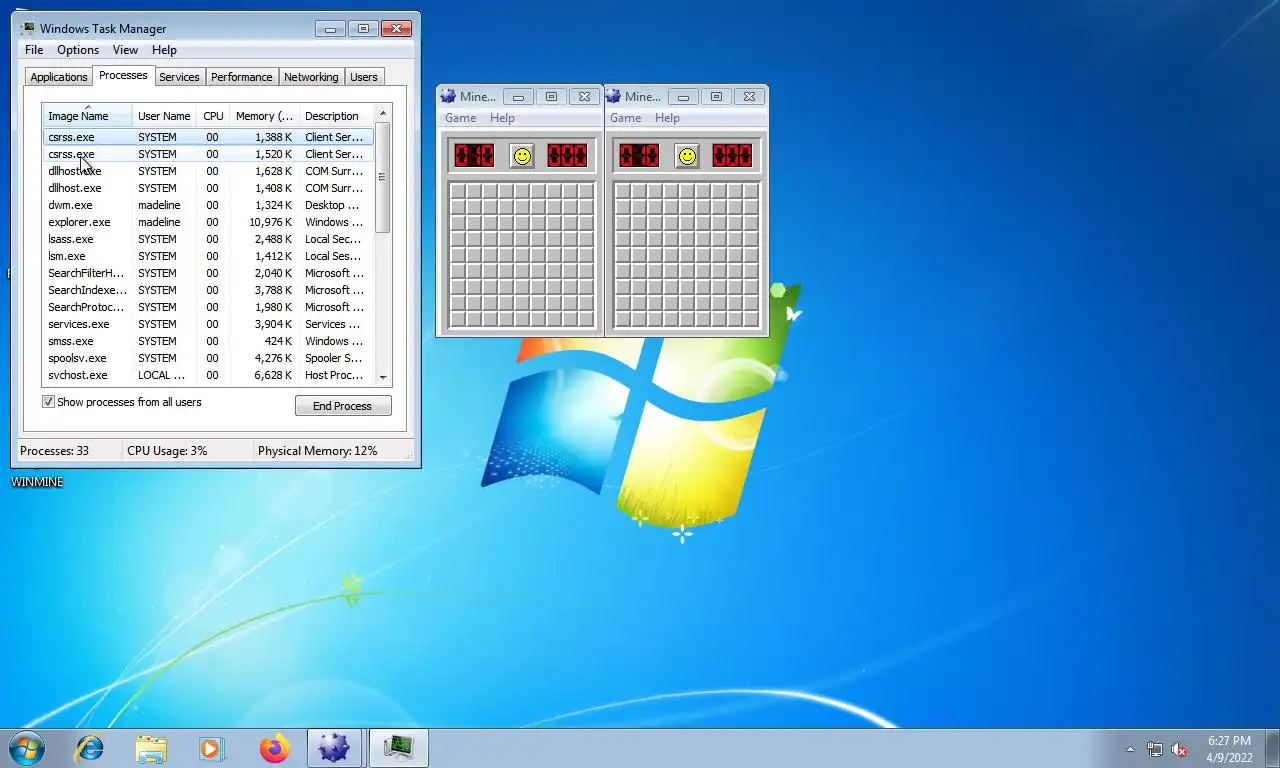The image size is (1280, 768).
Task: Click Processes: 33 status entry
Action: [54, 451]
